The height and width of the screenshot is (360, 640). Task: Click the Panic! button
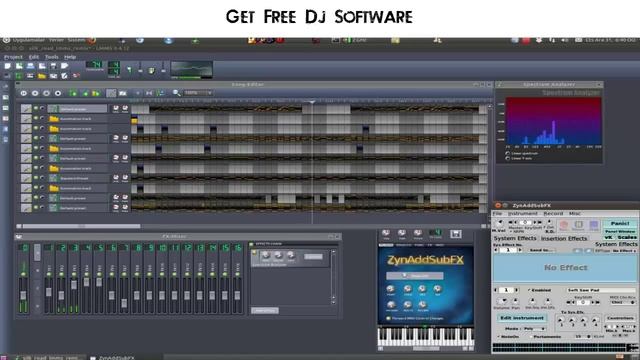(620, 224)
